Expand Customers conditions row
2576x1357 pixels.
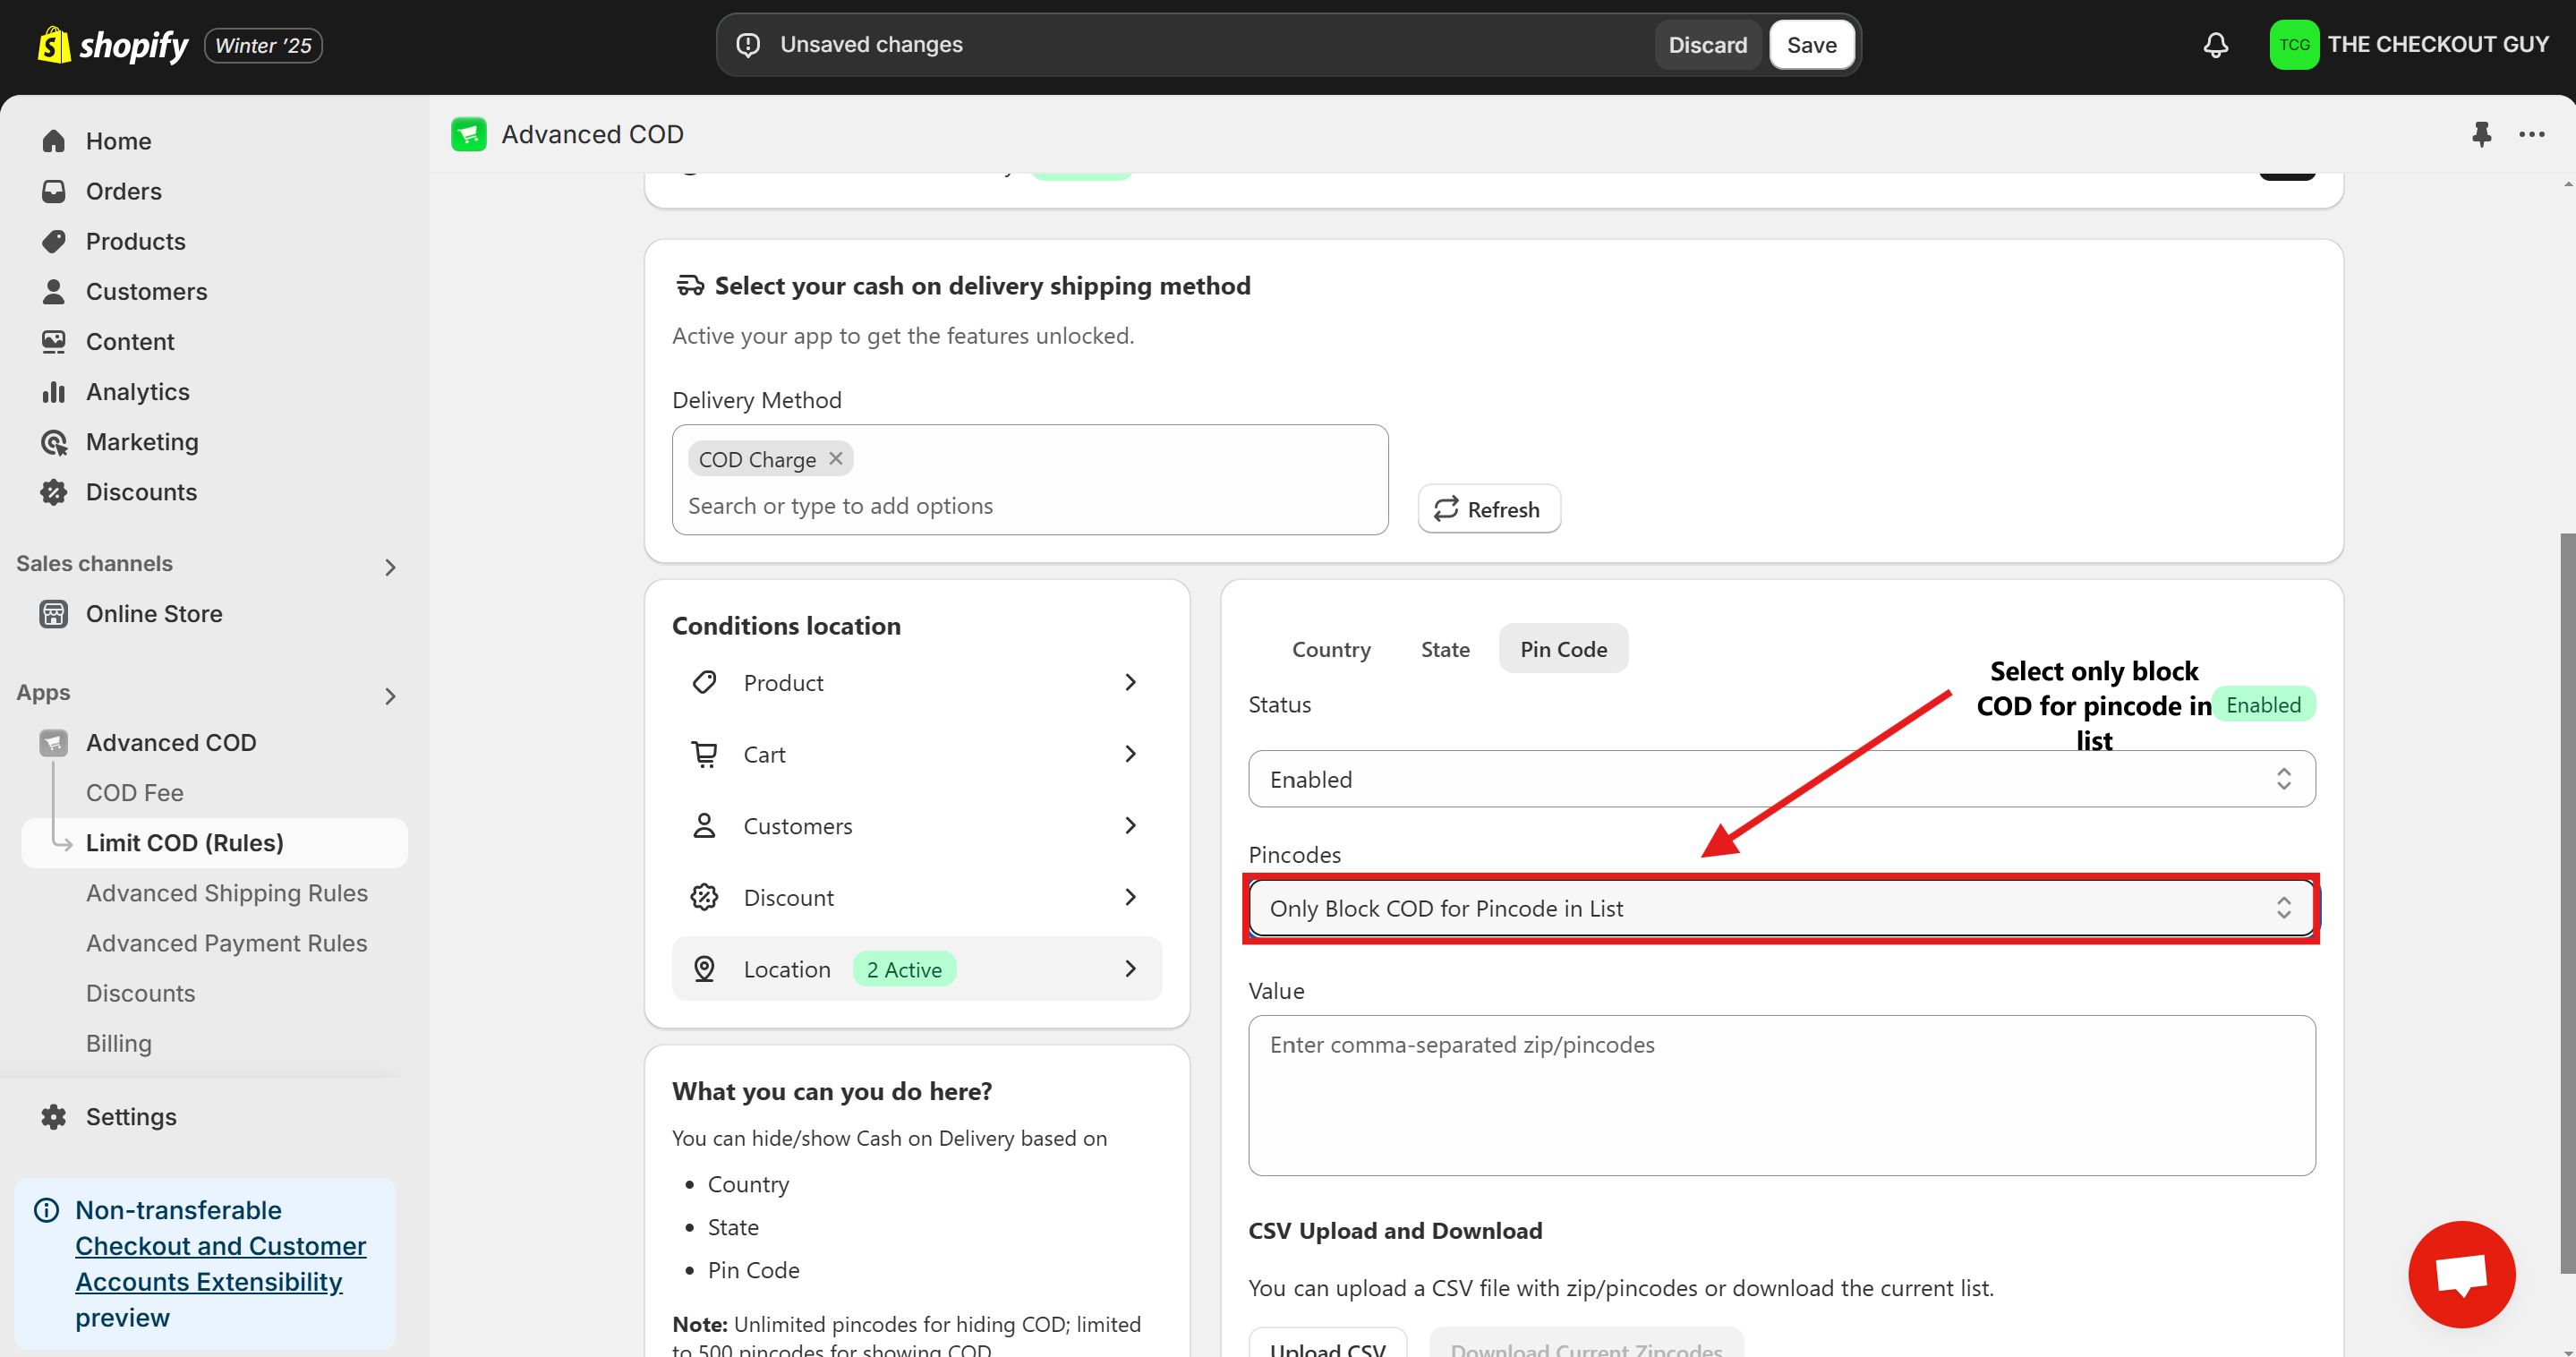click(x=916, y=826)
